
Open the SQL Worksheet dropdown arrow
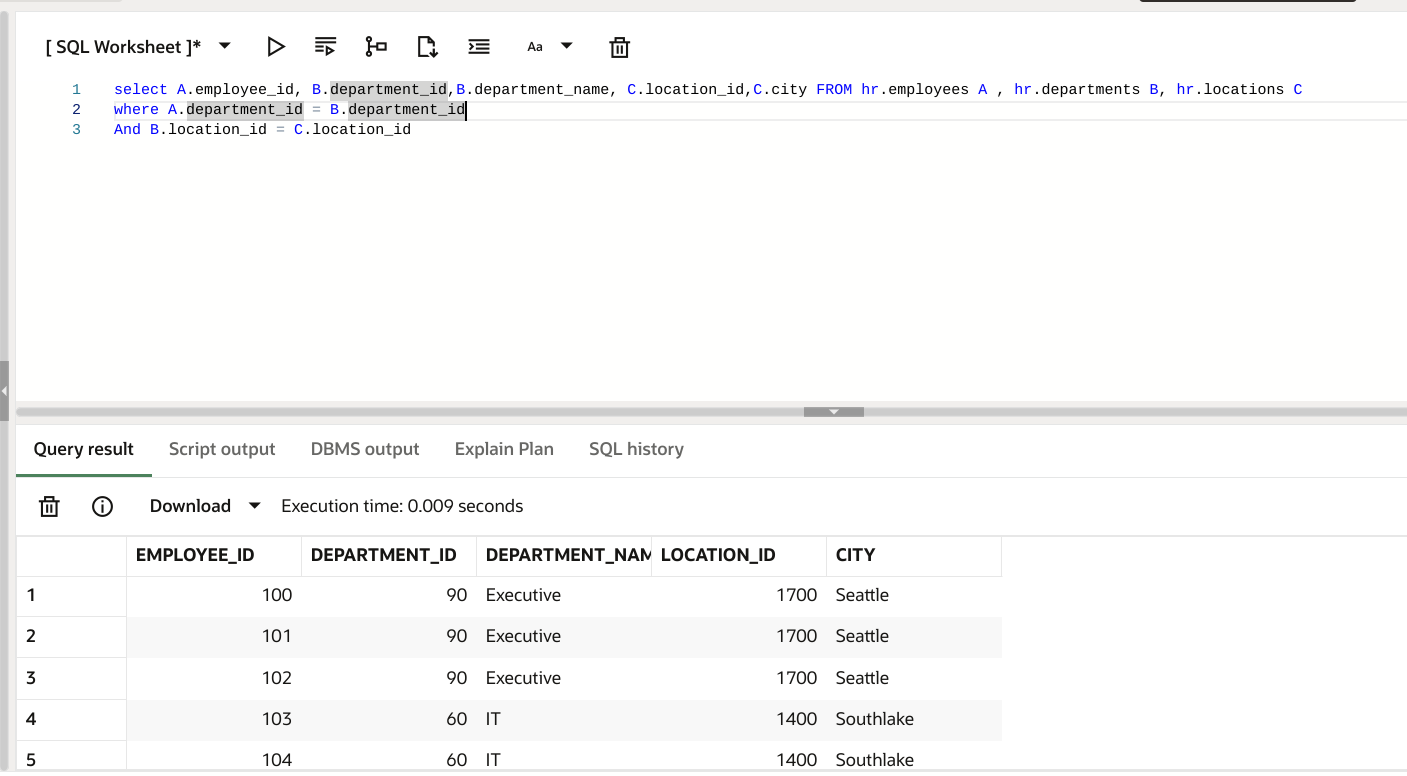(x=225, y=45)
